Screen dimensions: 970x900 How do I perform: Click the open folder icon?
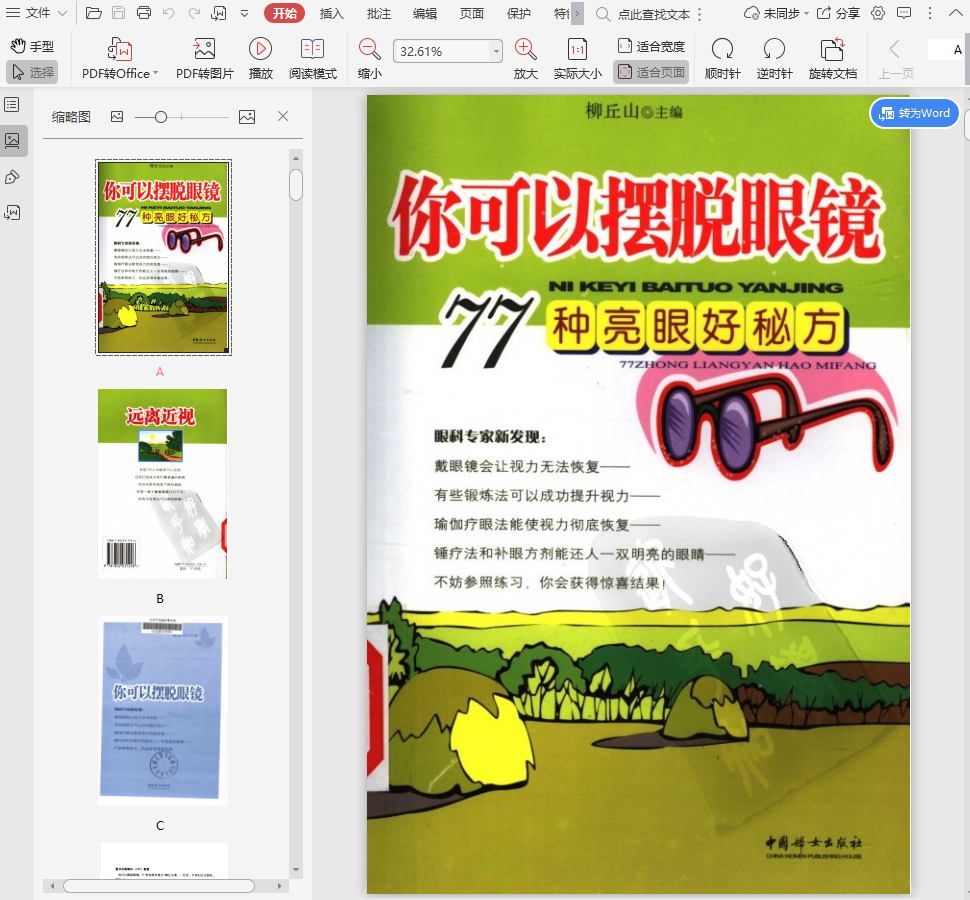[93, 13]
